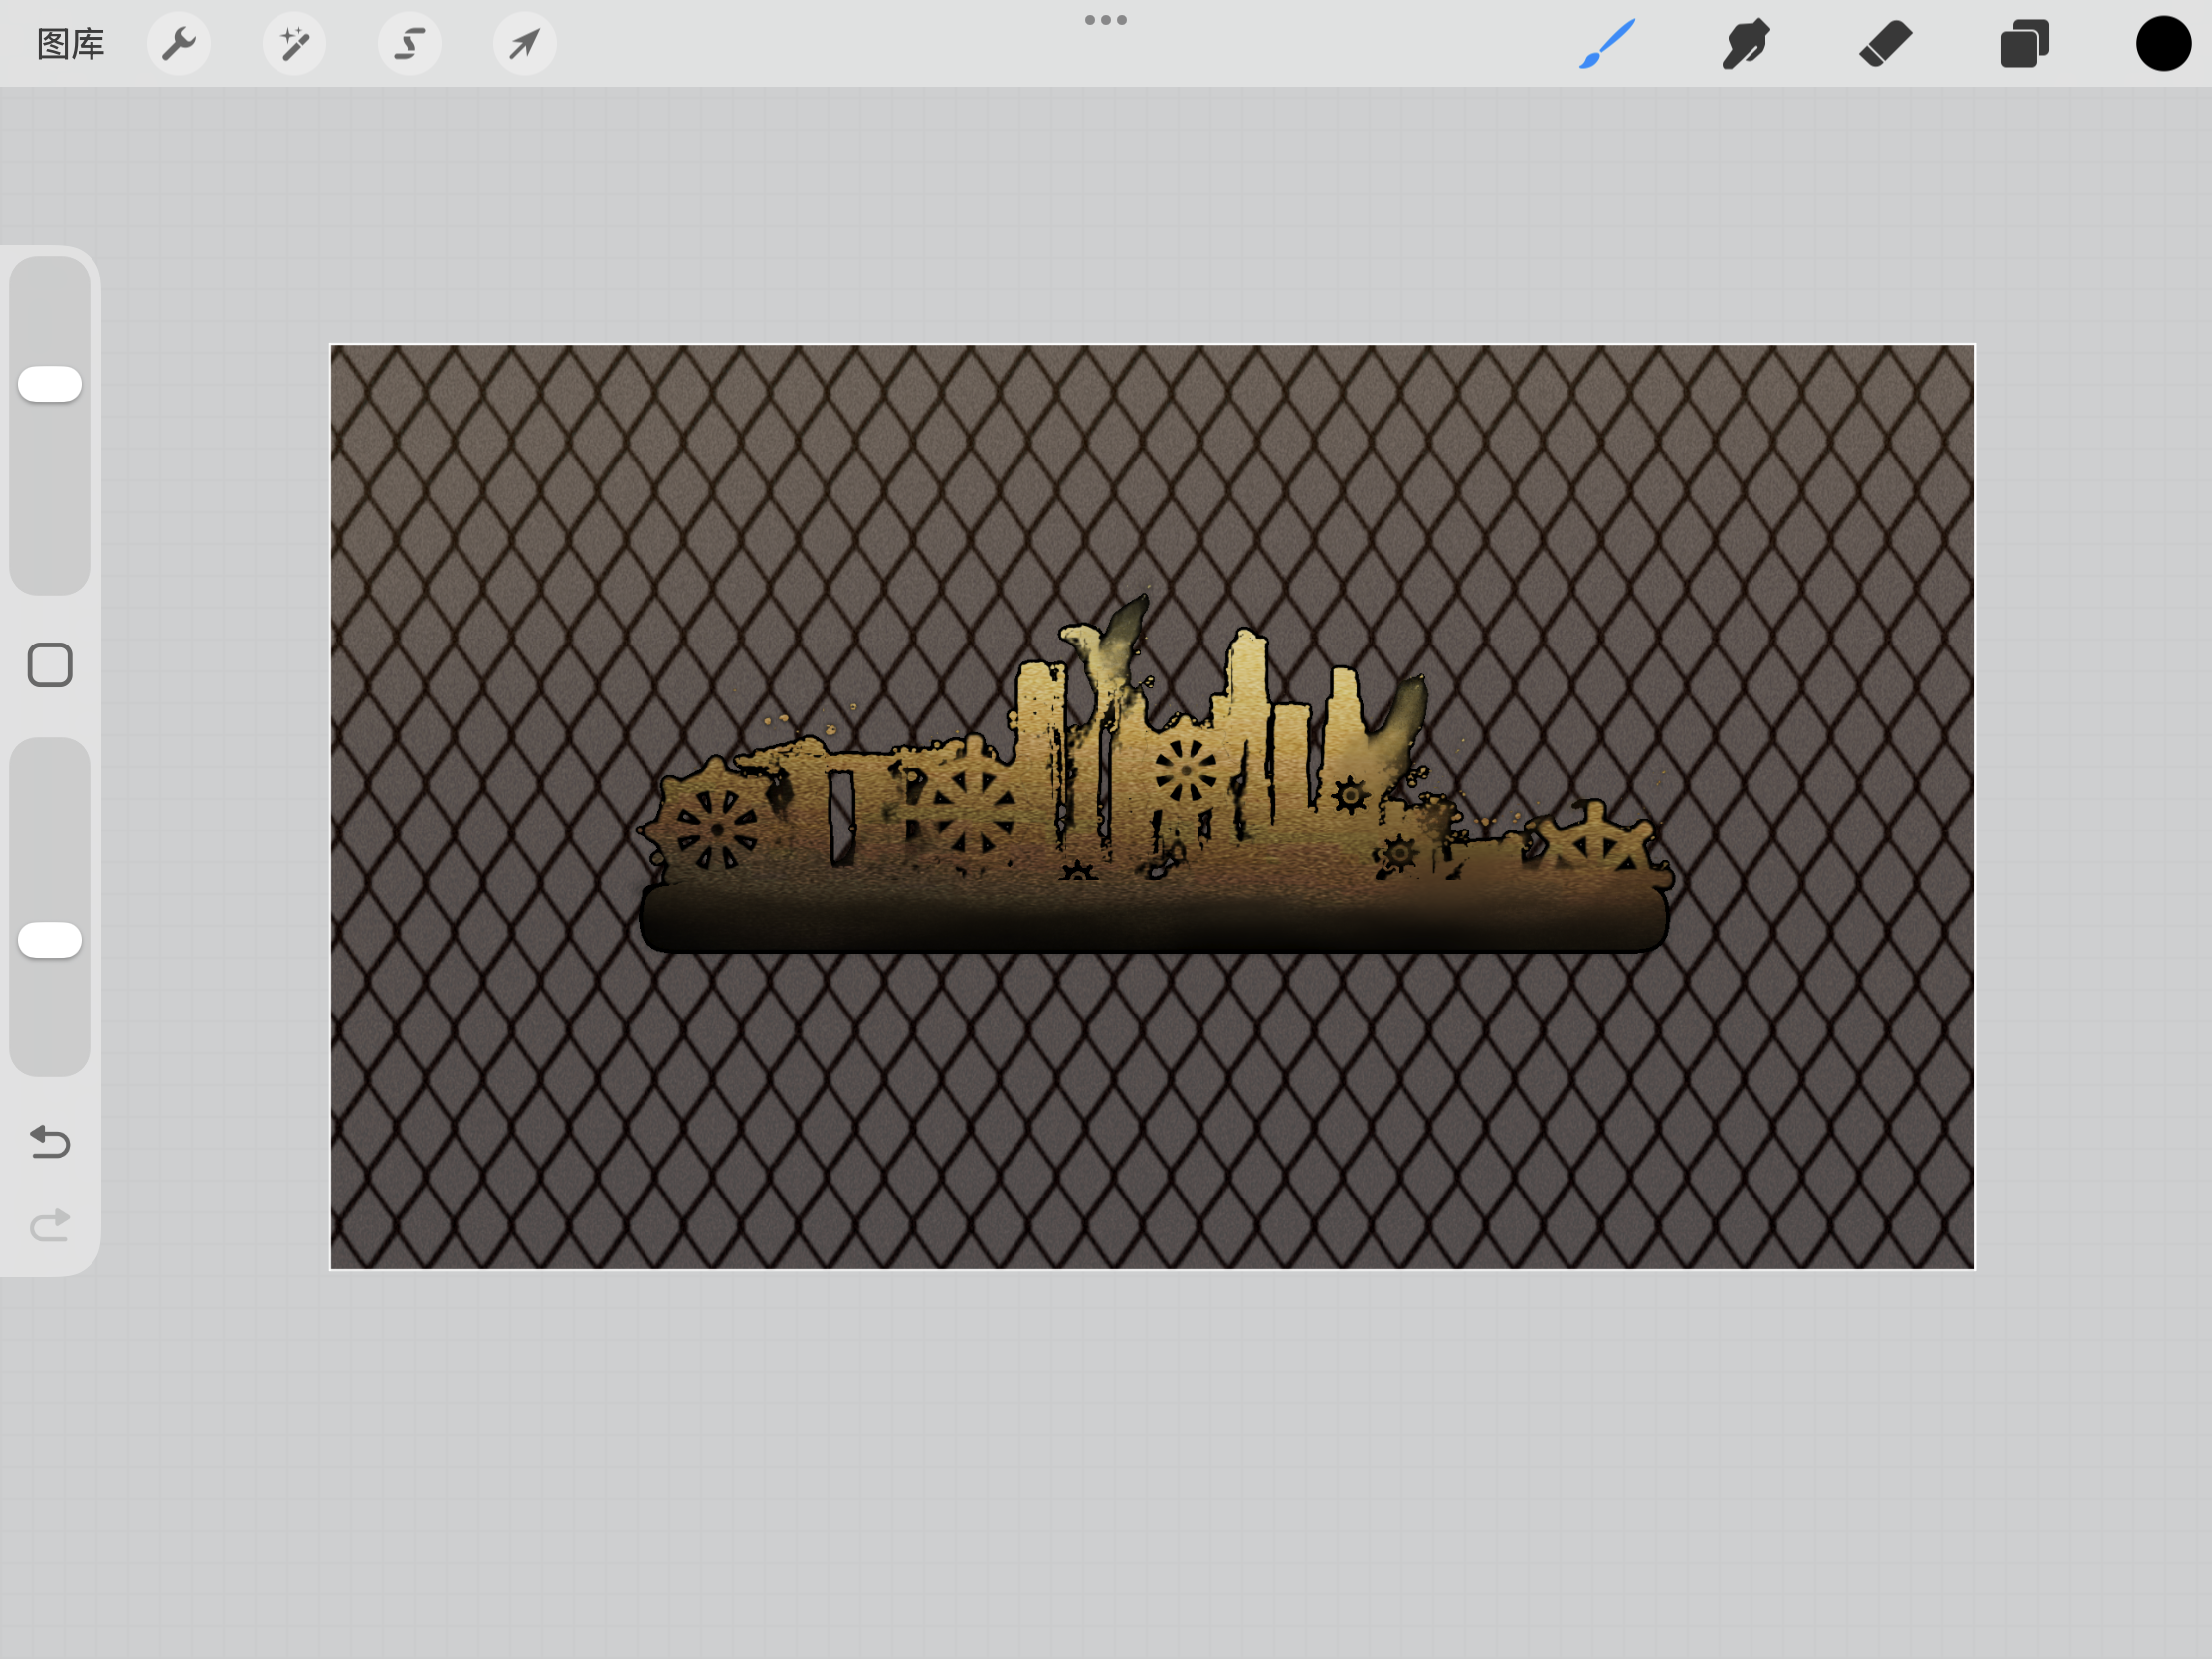Activate the Selection S-shaped tool

click(409, 44)
